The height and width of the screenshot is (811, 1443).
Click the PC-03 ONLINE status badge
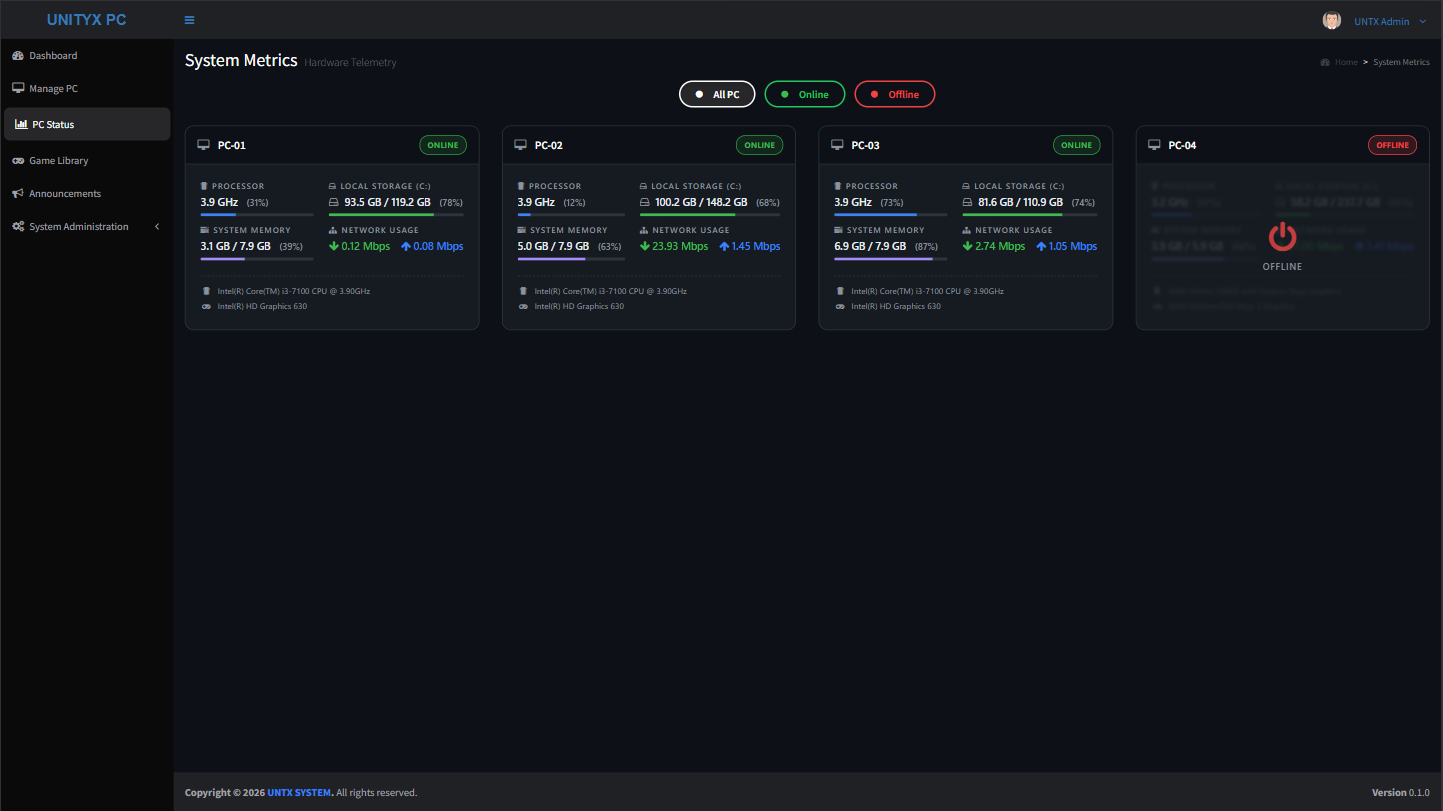(x=1076, y=145)
